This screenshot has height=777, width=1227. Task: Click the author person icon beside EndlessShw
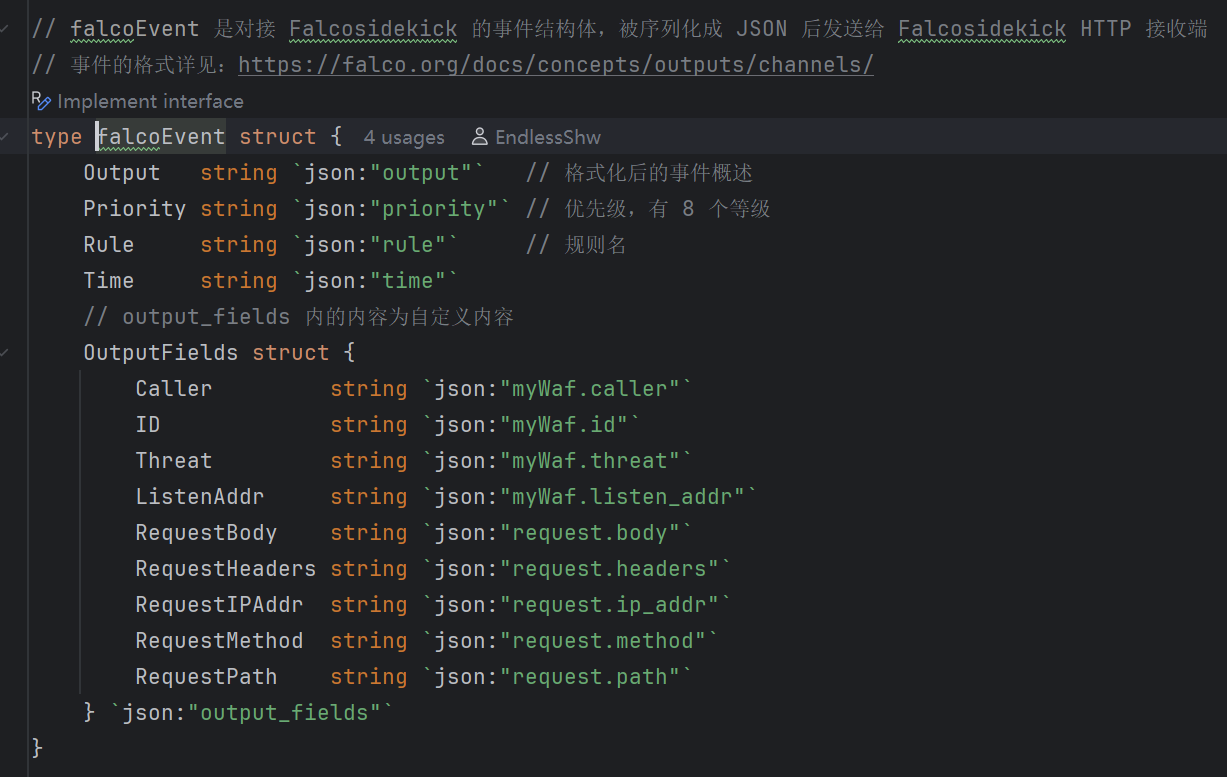[x=480, y=137]
